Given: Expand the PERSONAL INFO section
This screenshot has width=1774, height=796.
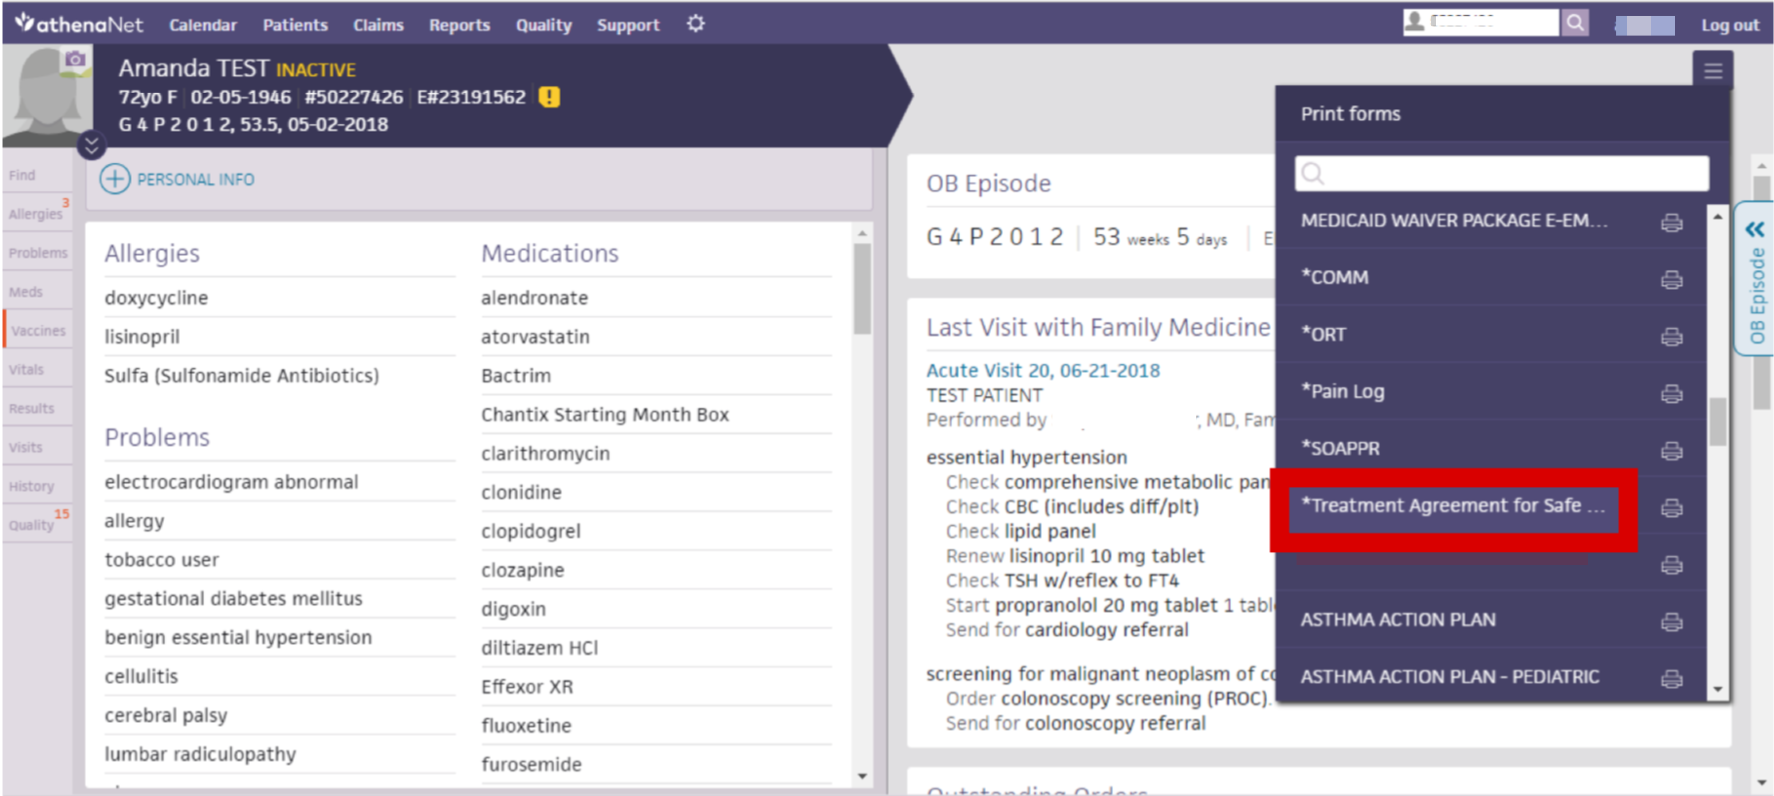Looking at the screenshot, I should click(115, 179).
